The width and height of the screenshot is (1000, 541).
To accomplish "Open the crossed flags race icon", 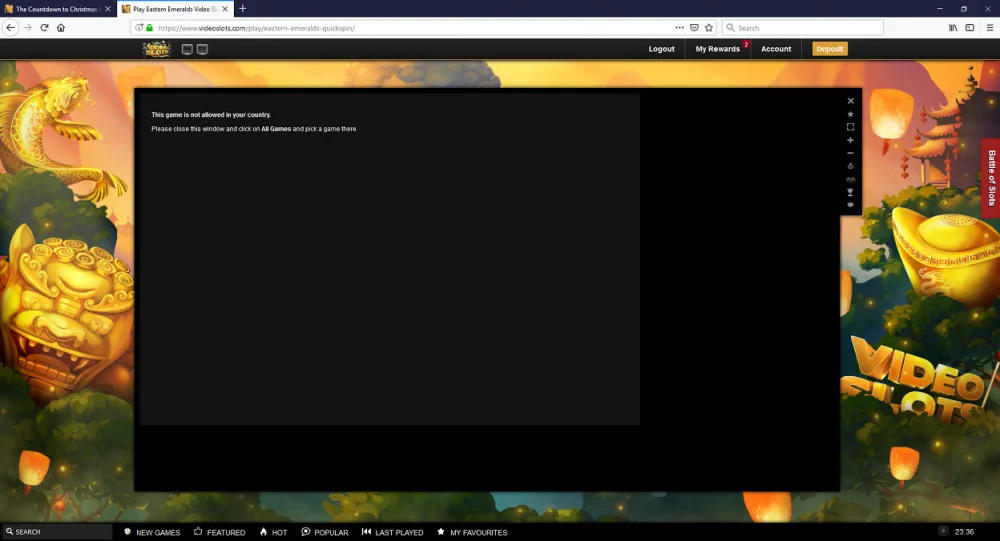I will point(850,179).
